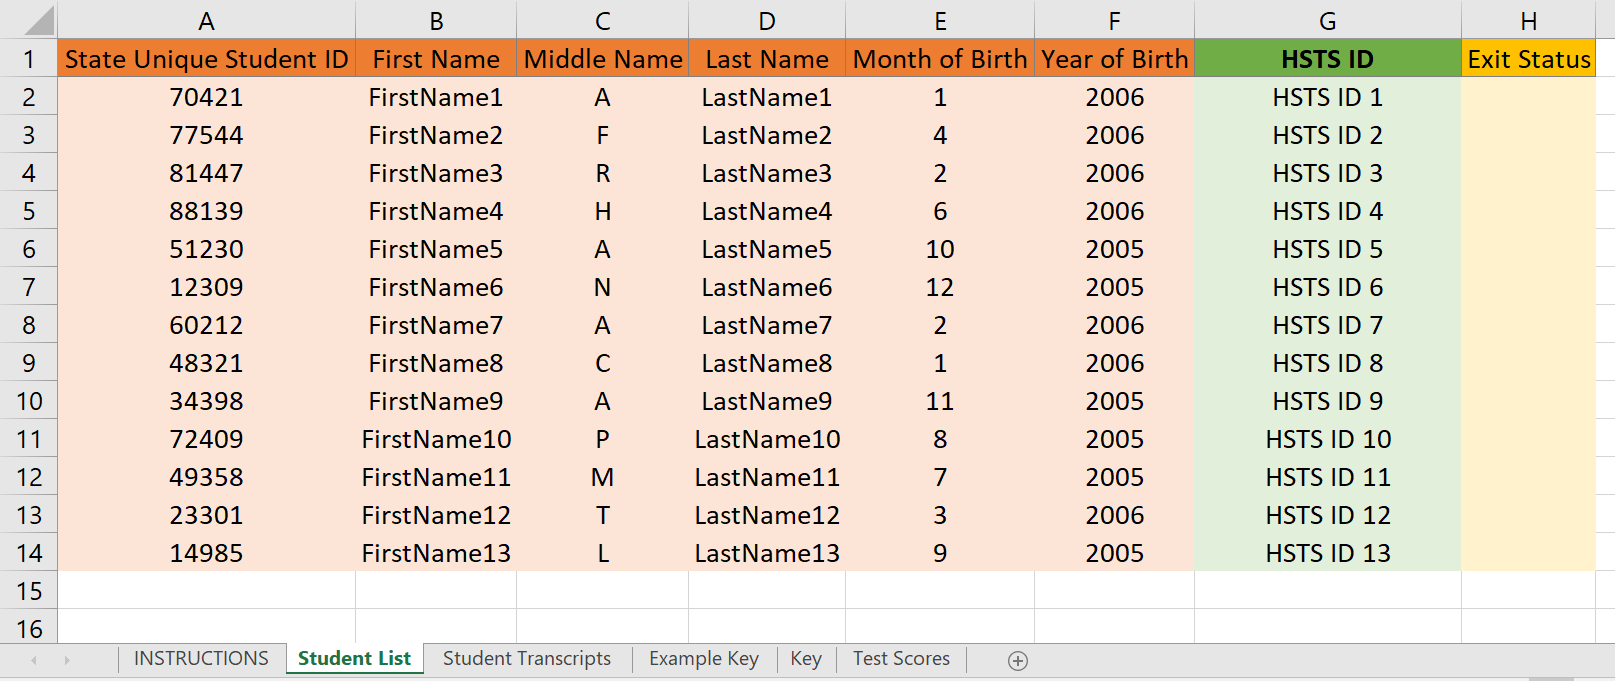Click the Exit Status header cell
The width and height of the screenshot is (1615, 681).
(x=1528, y=59)
